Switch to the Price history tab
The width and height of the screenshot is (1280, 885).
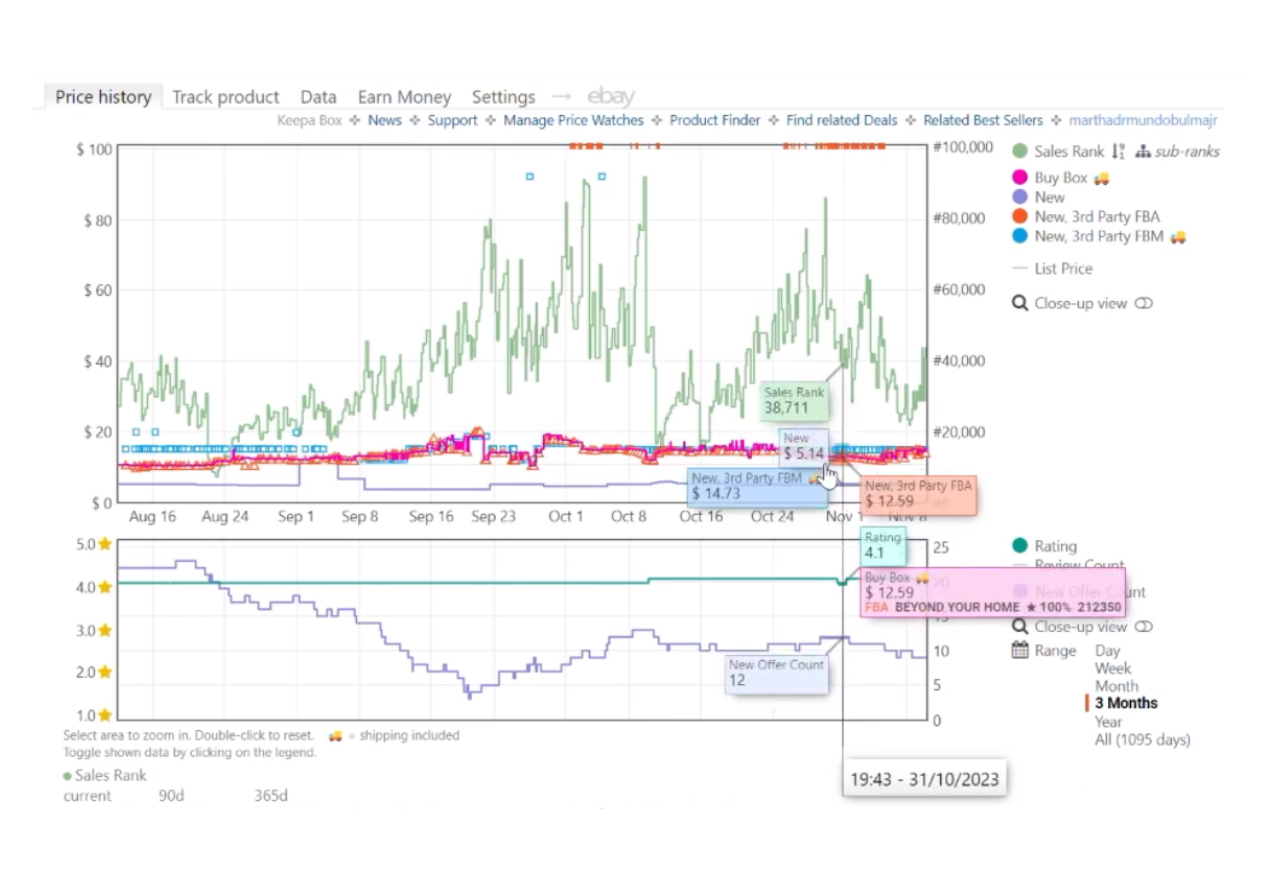tap(103, 97)
